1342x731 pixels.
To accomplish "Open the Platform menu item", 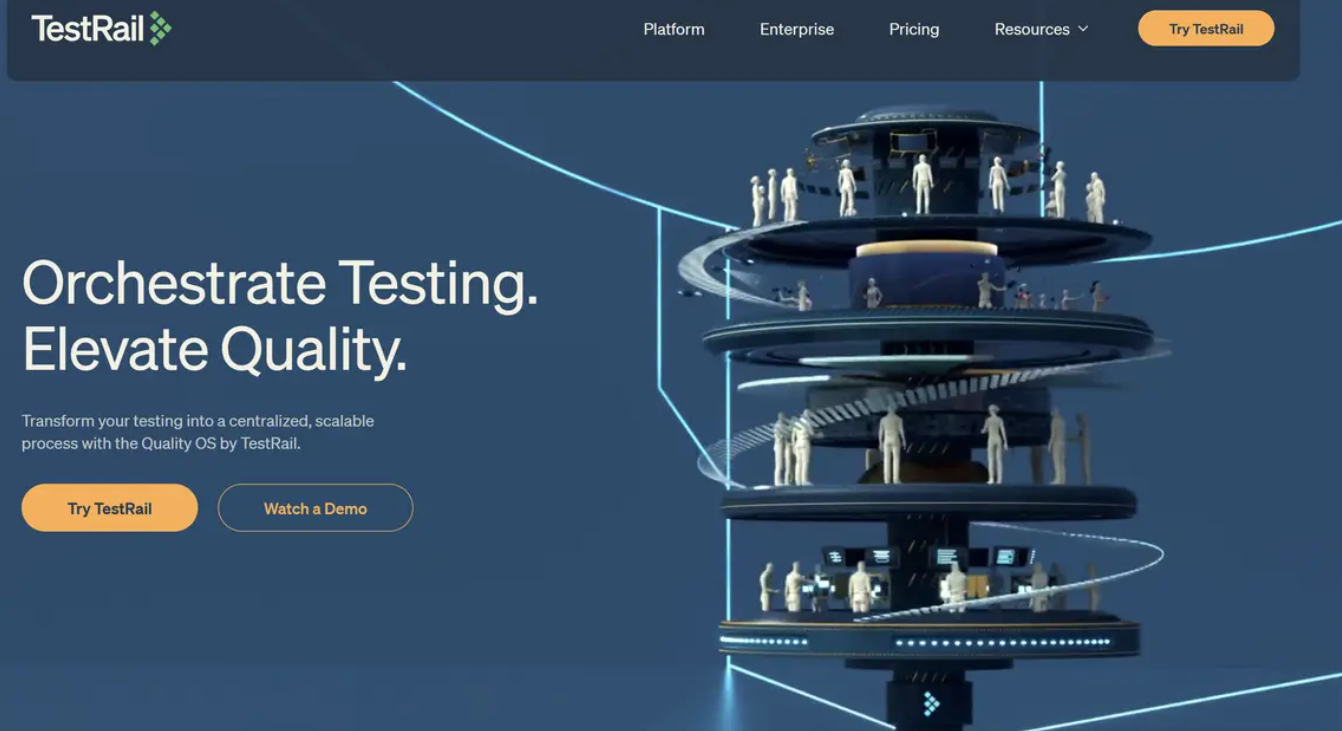I will pyautogui.click(x=674, y=29).
